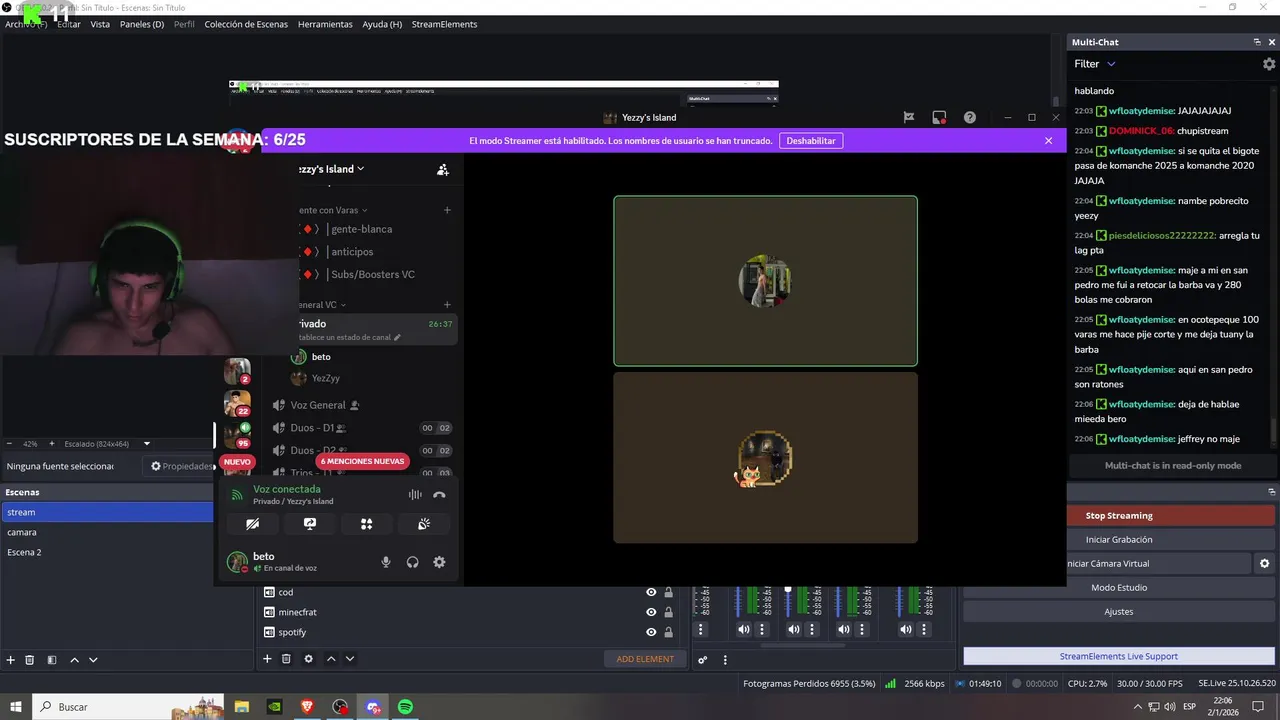Move source down arrow

(x=349, y=658)
